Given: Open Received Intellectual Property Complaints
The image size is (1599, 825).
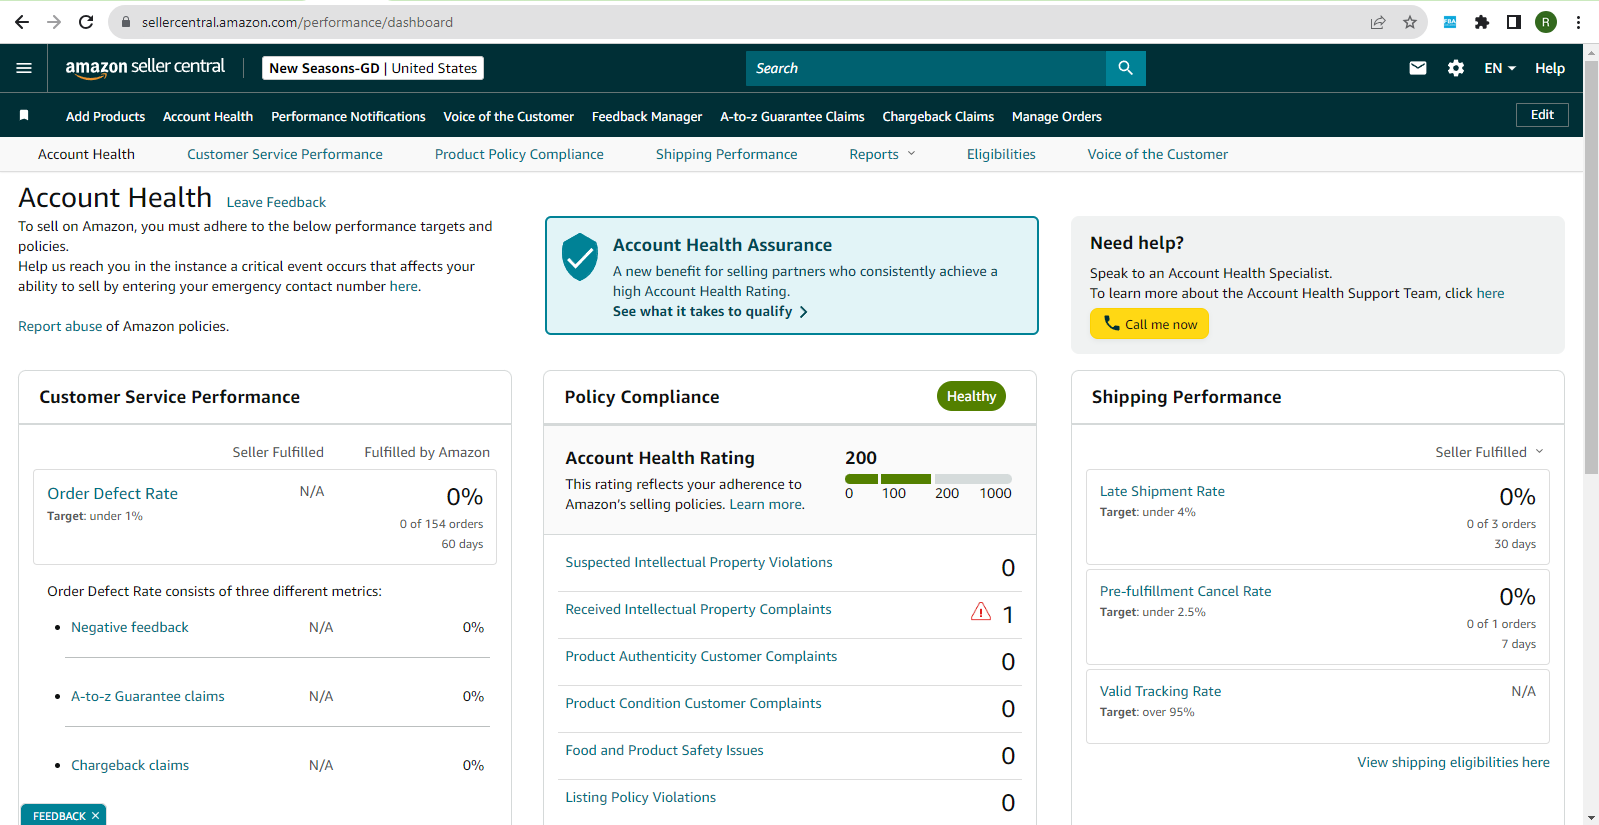Looking at the screenshot, I should pos(698,609).
